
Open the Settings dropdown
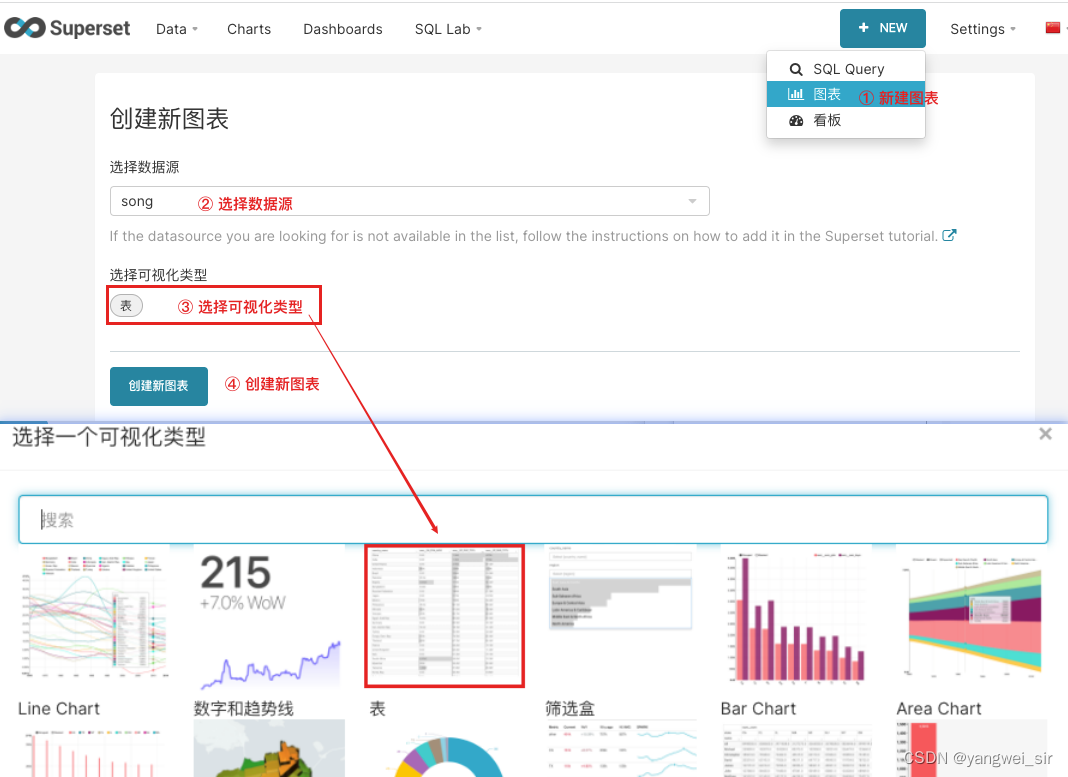(982, 29)
